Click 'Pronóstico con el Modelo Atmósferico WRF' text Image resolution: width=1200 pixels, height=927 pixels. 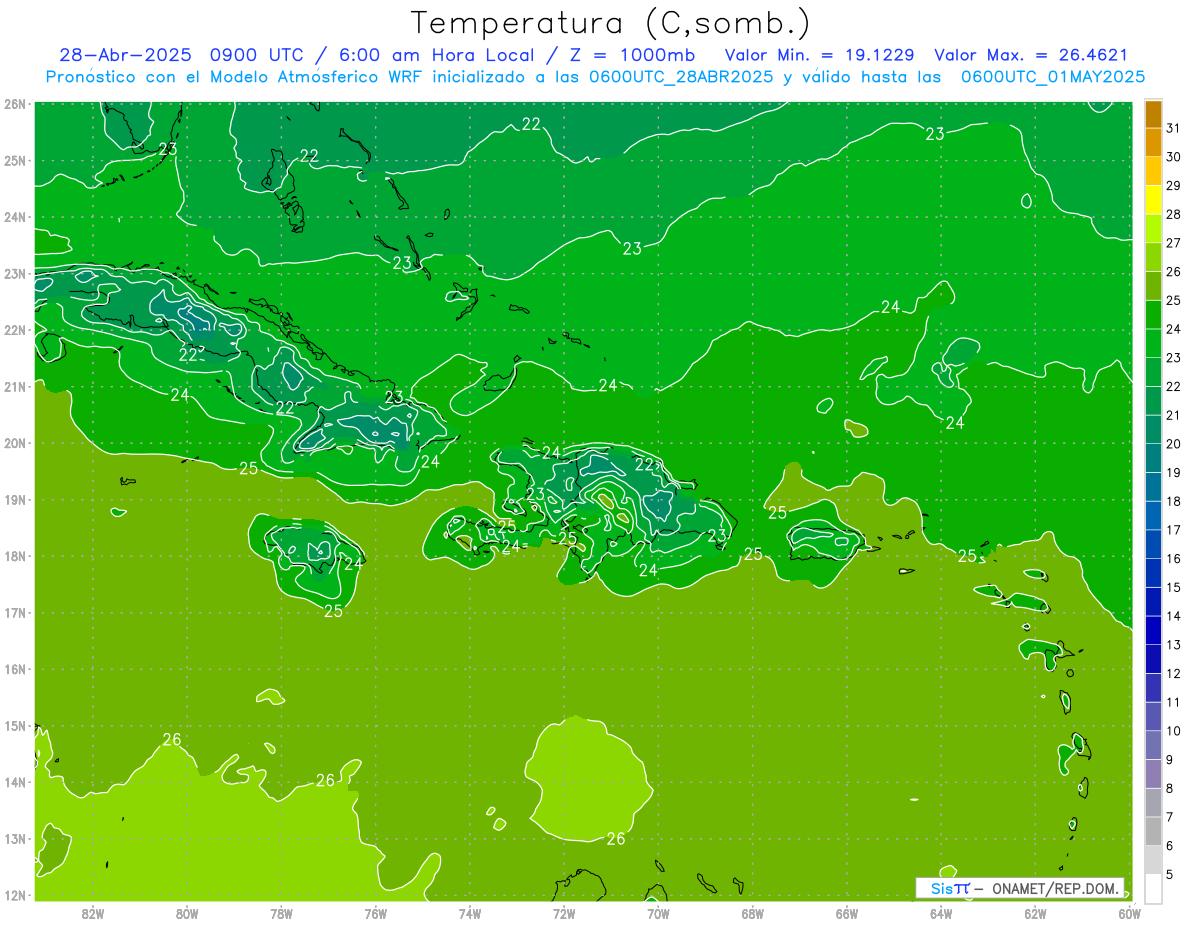235,77
